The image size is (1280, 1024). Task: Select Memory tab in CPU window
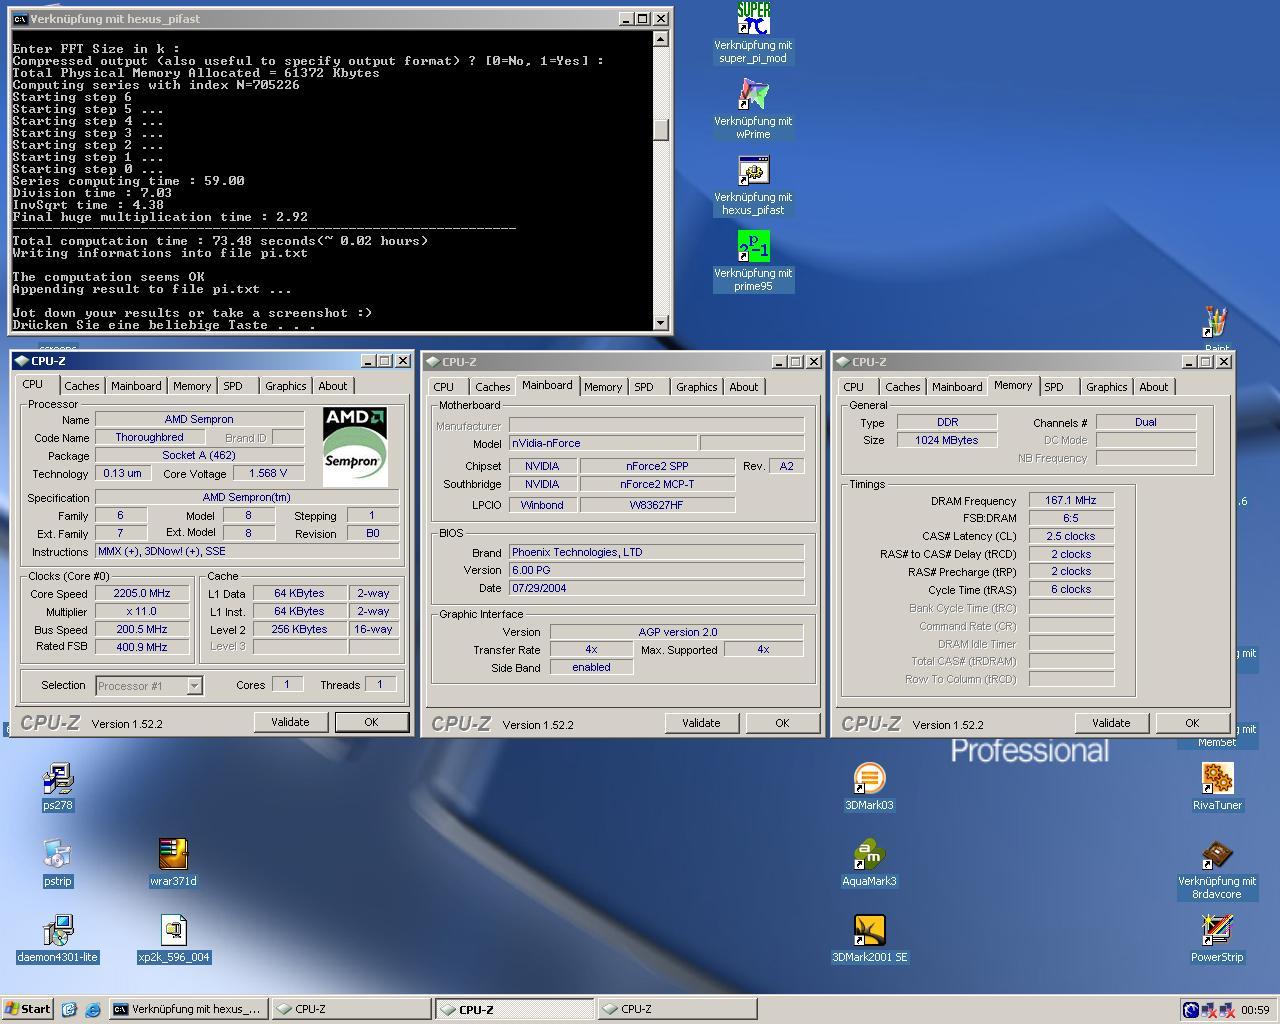coord(192,386)
